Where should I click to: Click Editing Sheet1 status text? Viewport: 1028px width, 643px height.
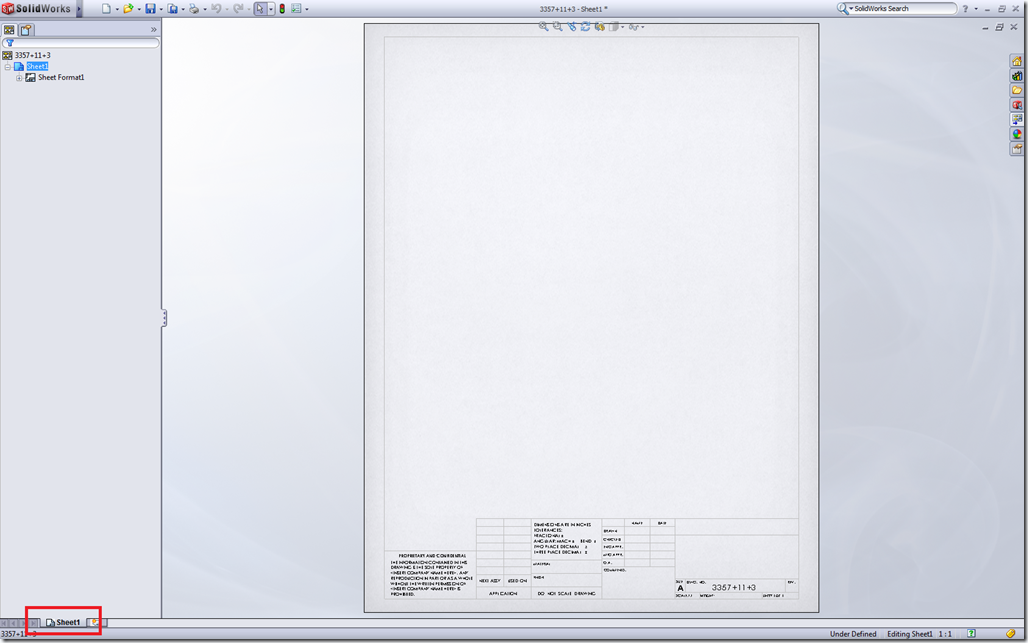pyautogui.click(x=909, y=634)
